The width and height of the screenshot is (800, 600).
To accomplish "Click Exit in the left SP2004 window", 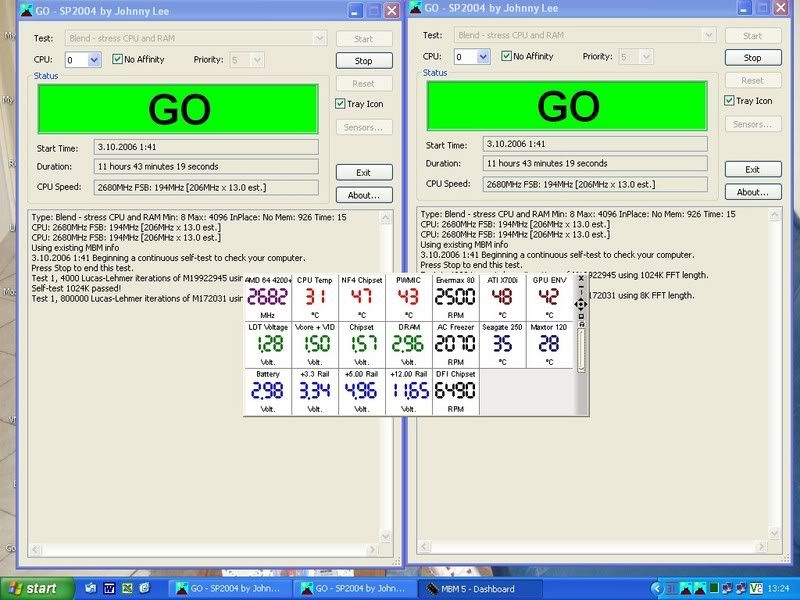I will click(x=364, y=172).
